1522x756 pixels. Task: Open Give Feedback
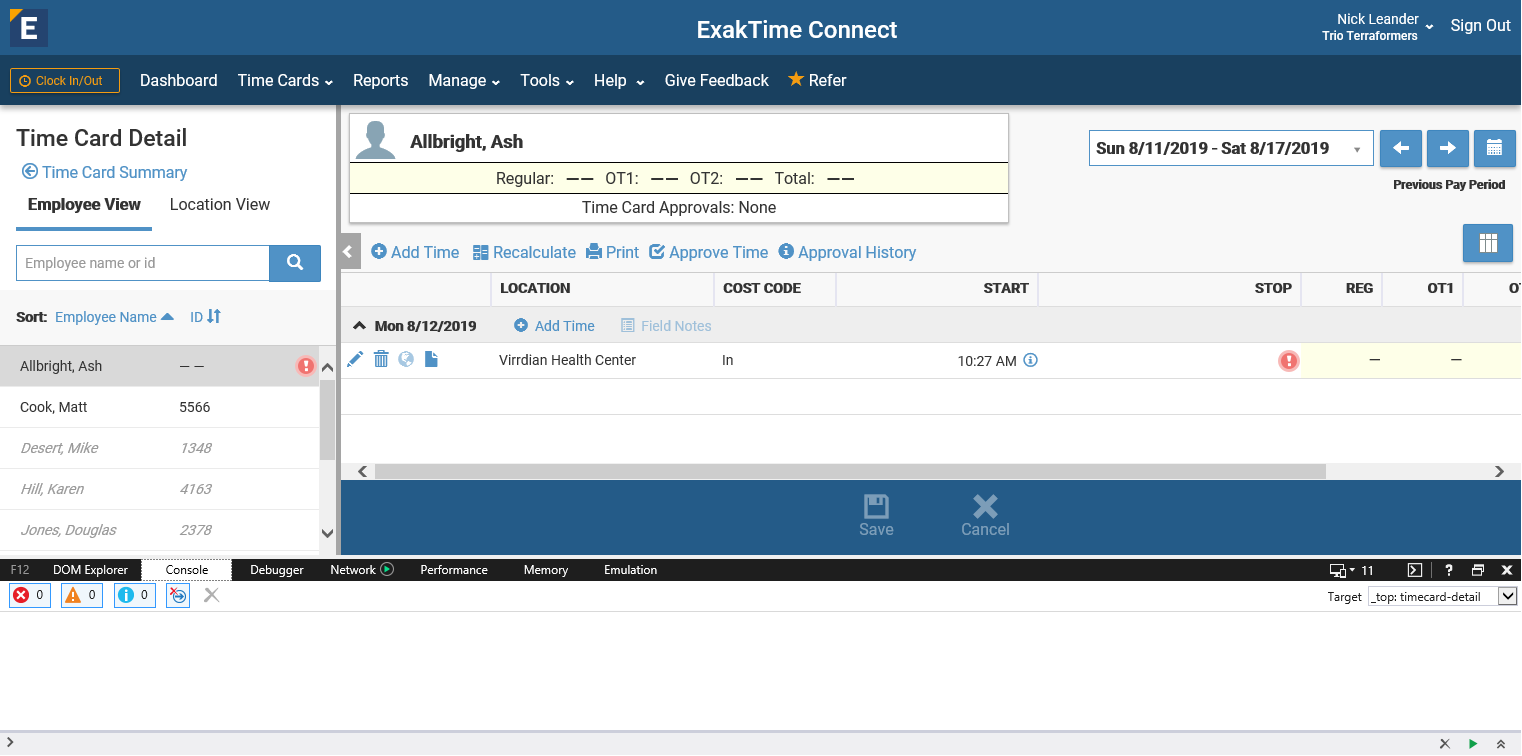point(717,81)
